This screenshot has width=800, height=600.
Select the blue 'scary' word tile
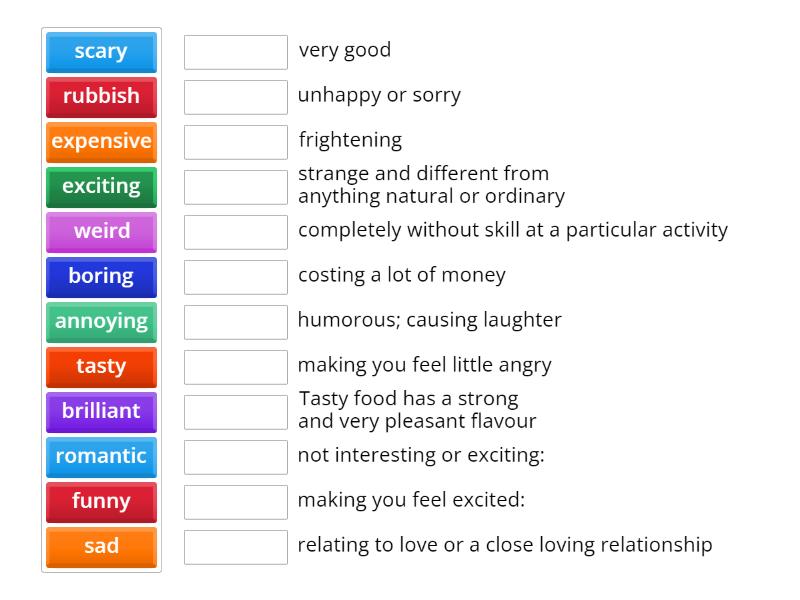[x=101, y=52]
